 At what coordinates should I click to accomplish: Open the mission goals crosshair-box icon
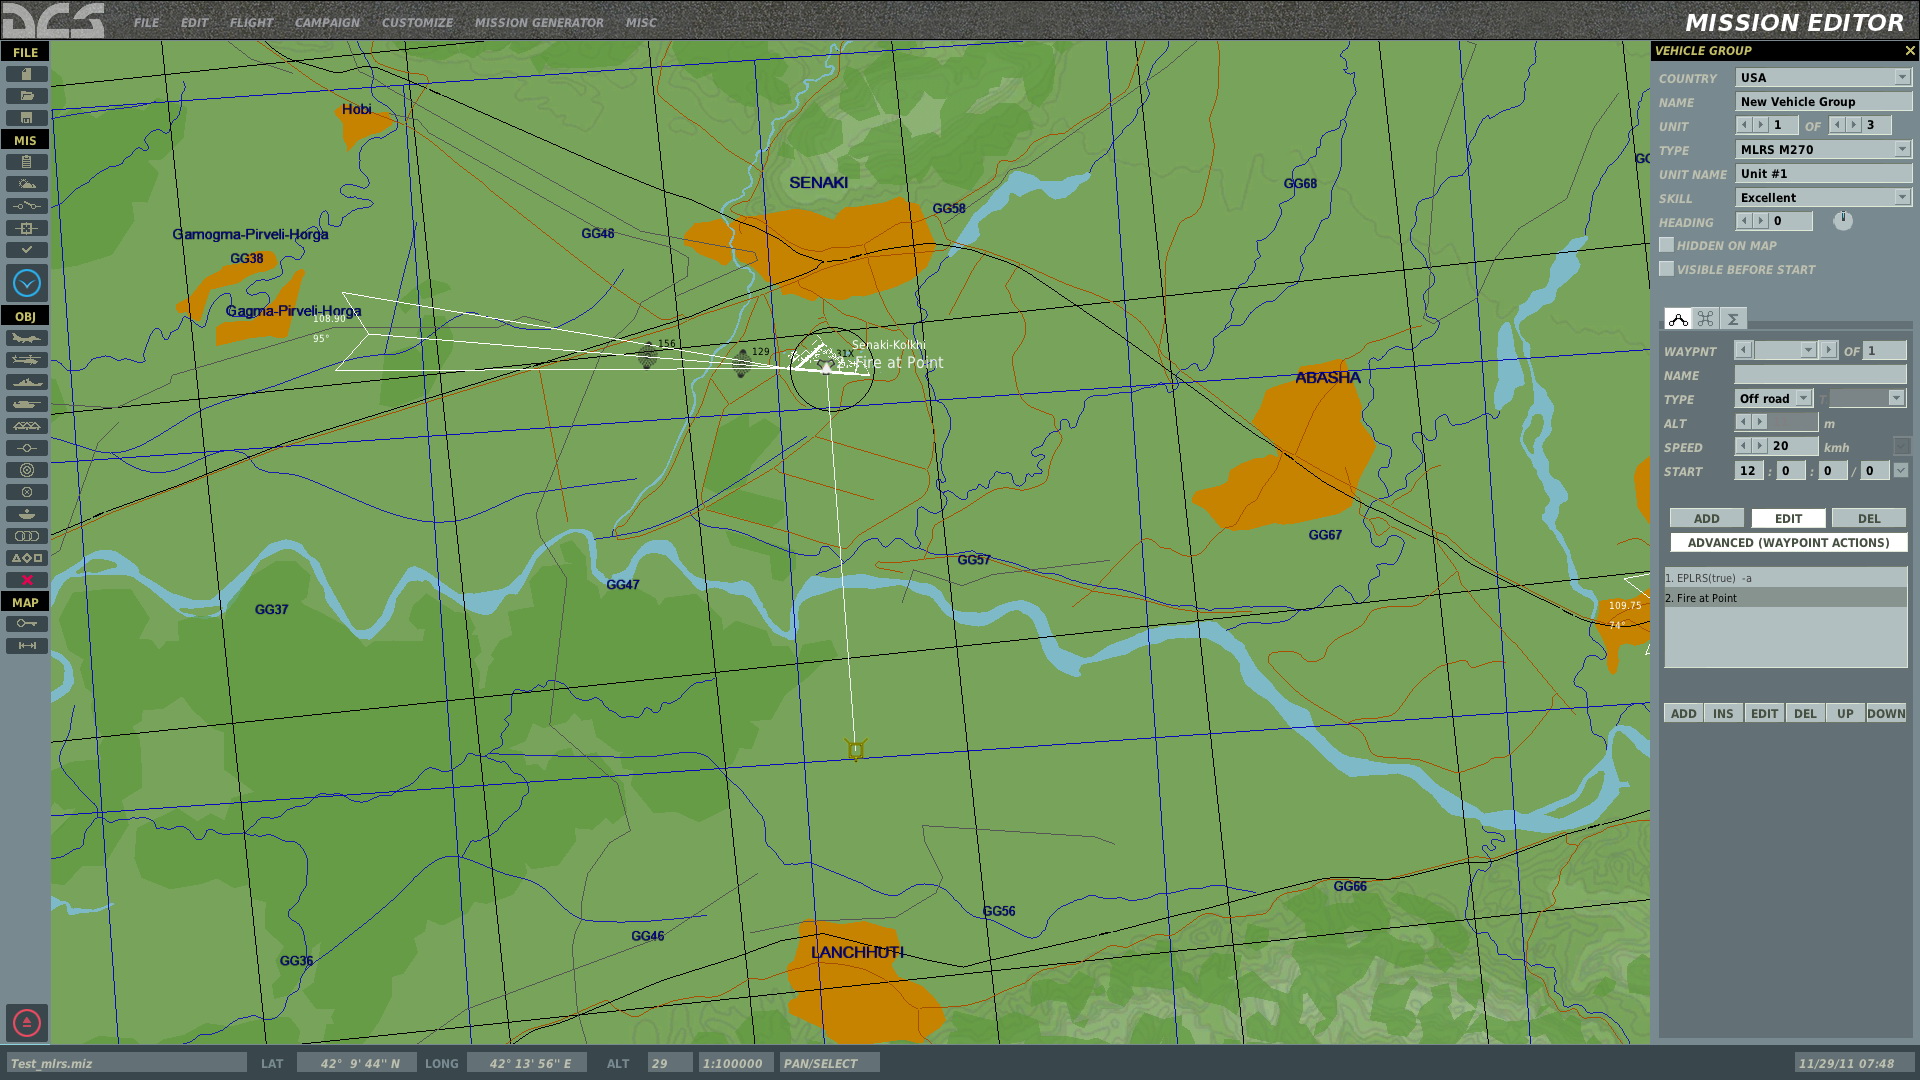pos(27,228)
